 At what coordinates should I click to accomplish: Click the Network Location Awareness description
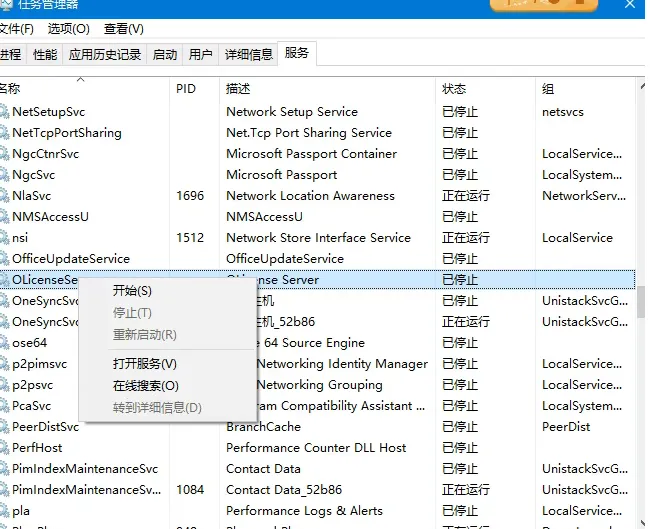click(x=310, y=196)
